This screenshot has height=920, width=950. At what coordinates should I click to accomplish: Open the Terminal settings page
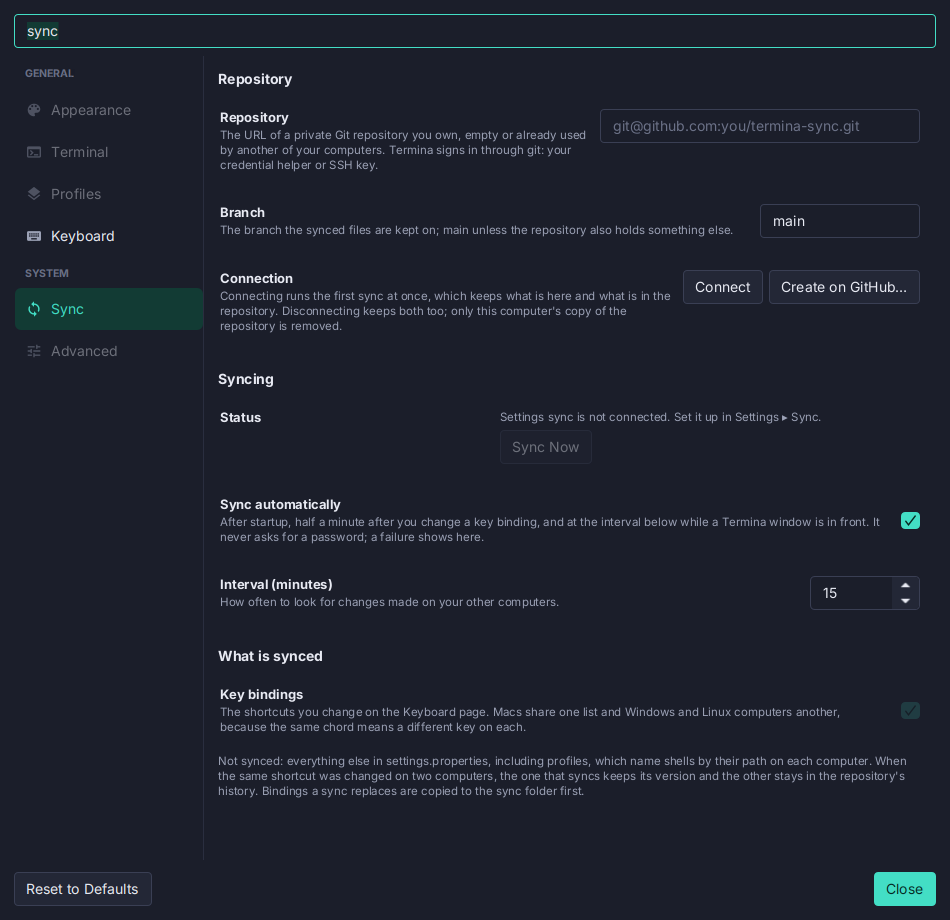point(109,152)
